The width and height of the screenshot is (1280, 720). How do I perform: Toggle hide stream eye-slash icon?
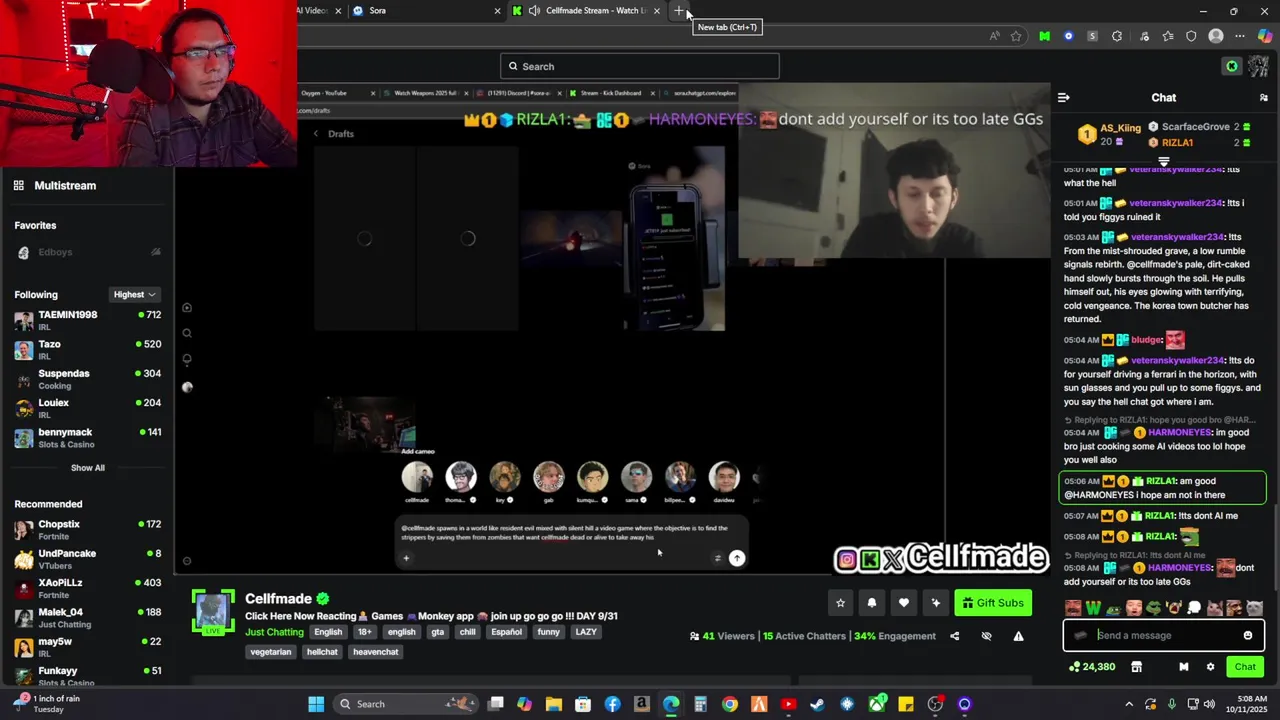click(986, 636)
